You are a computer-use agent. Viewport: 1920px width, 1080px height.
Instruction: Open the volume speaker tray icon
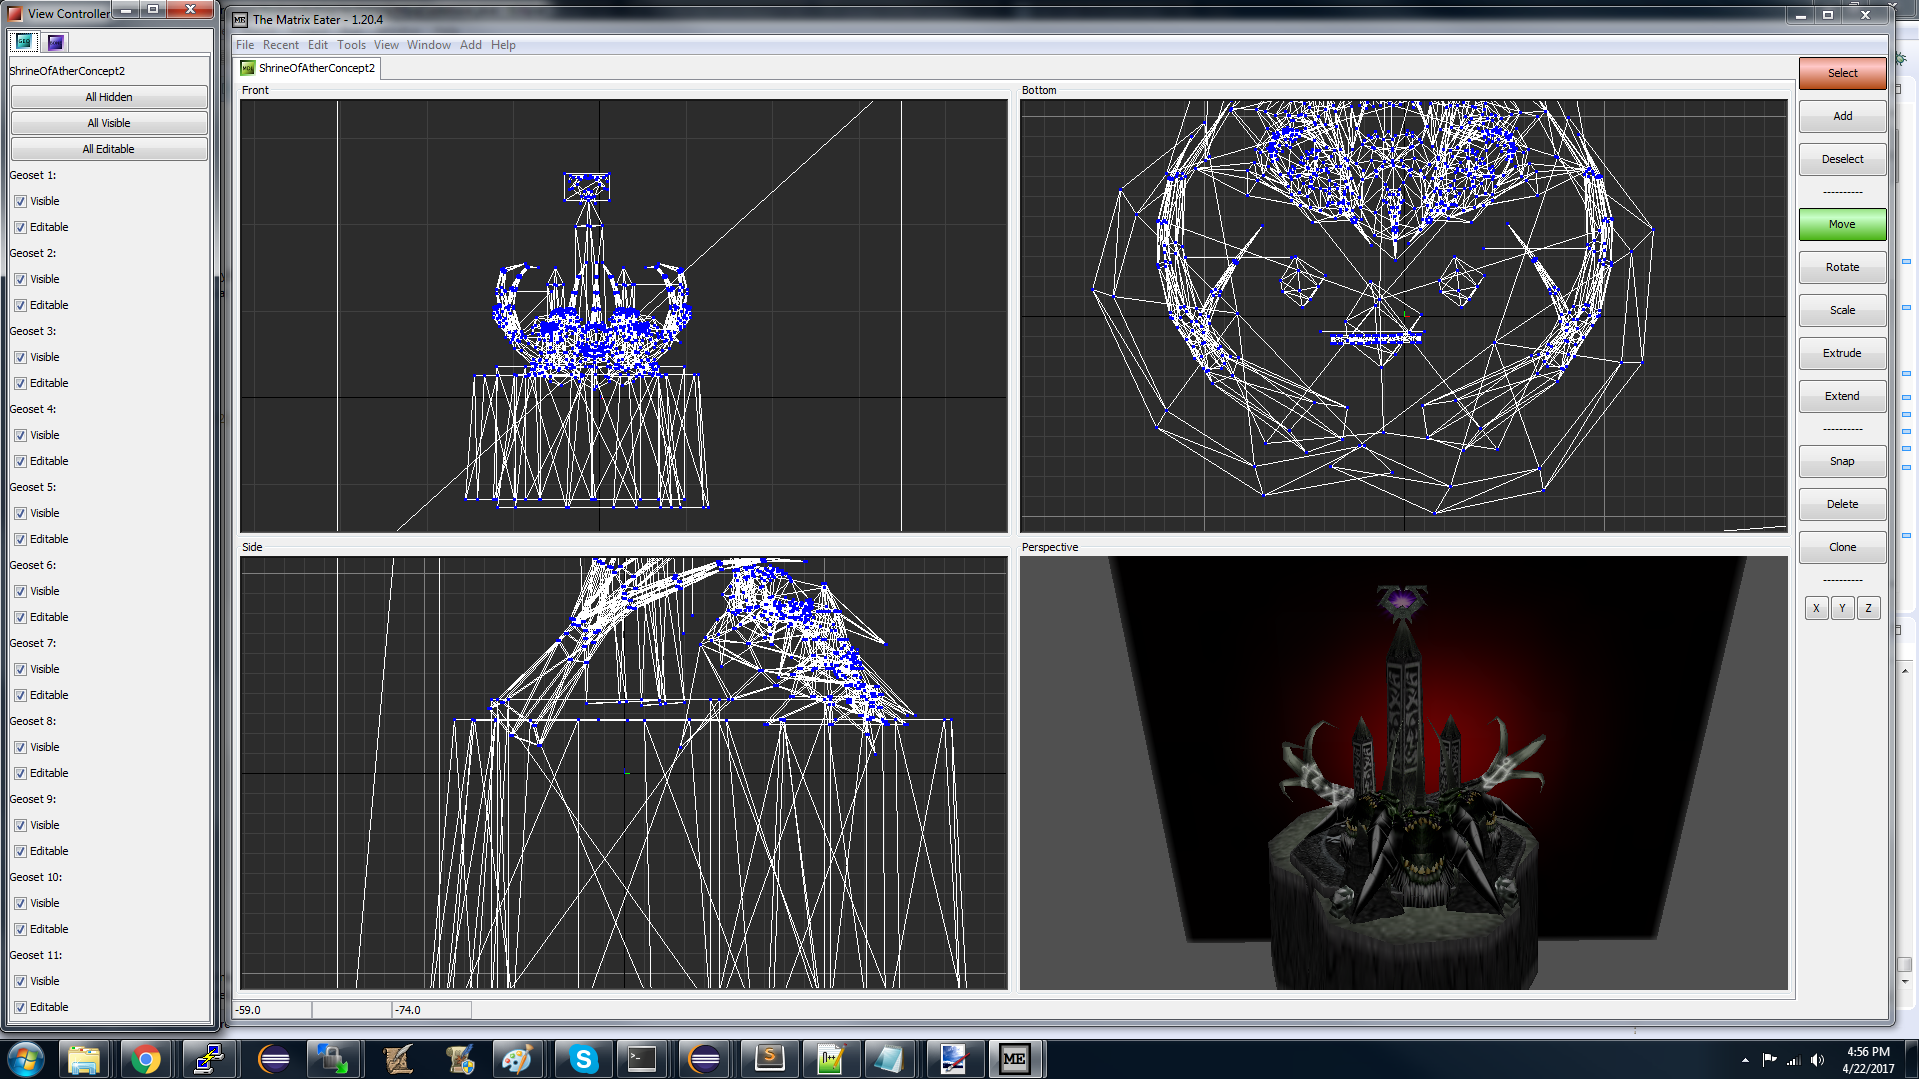(x=1817, y=1060)
